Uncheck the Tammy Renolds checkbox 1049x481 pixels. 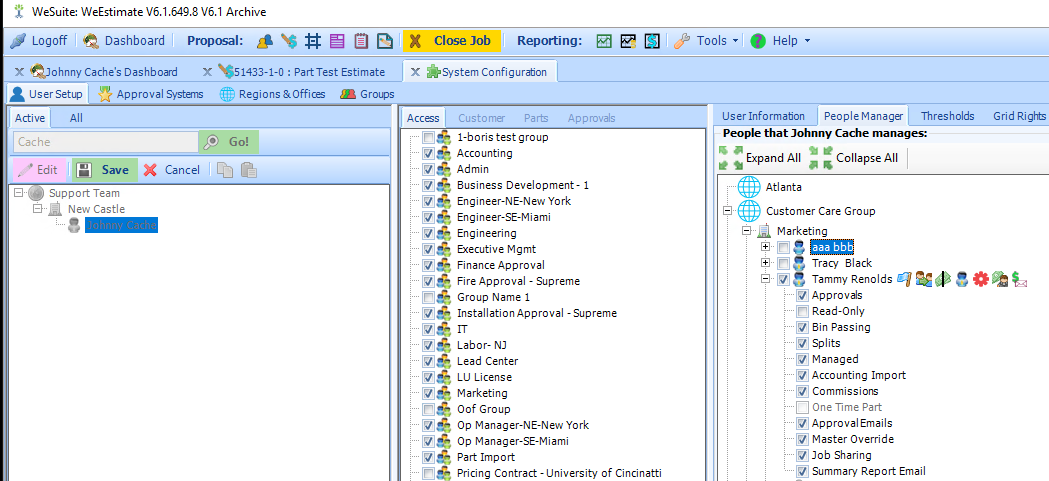783,280
